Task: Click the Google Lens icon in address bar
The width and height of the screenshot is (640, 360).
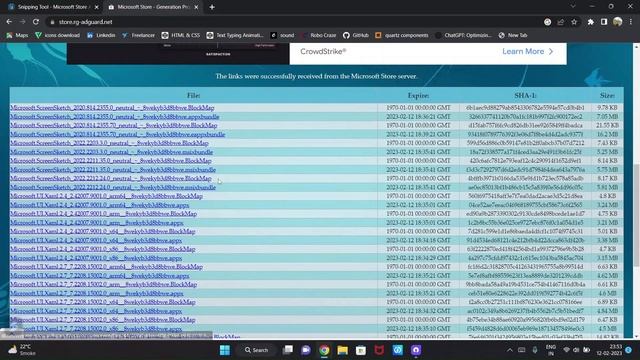Action: [x=547, y=22]
